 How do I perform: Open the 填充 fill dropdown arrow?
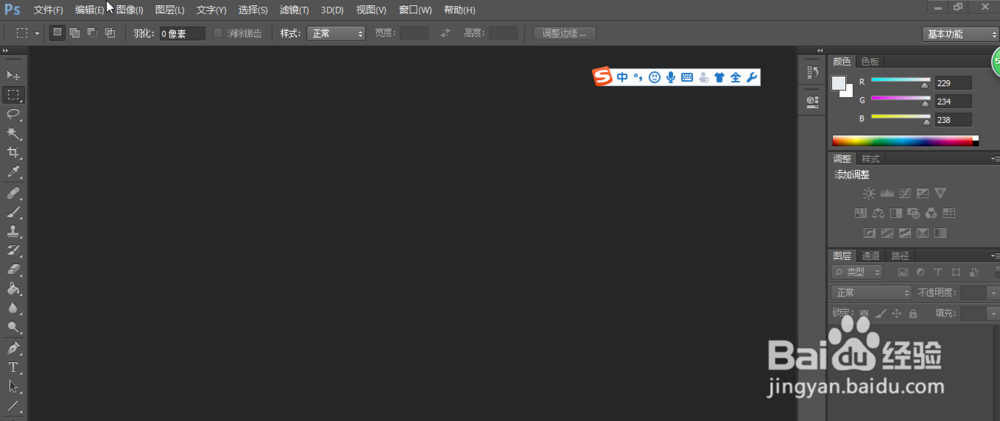click(x=993, y=313)
